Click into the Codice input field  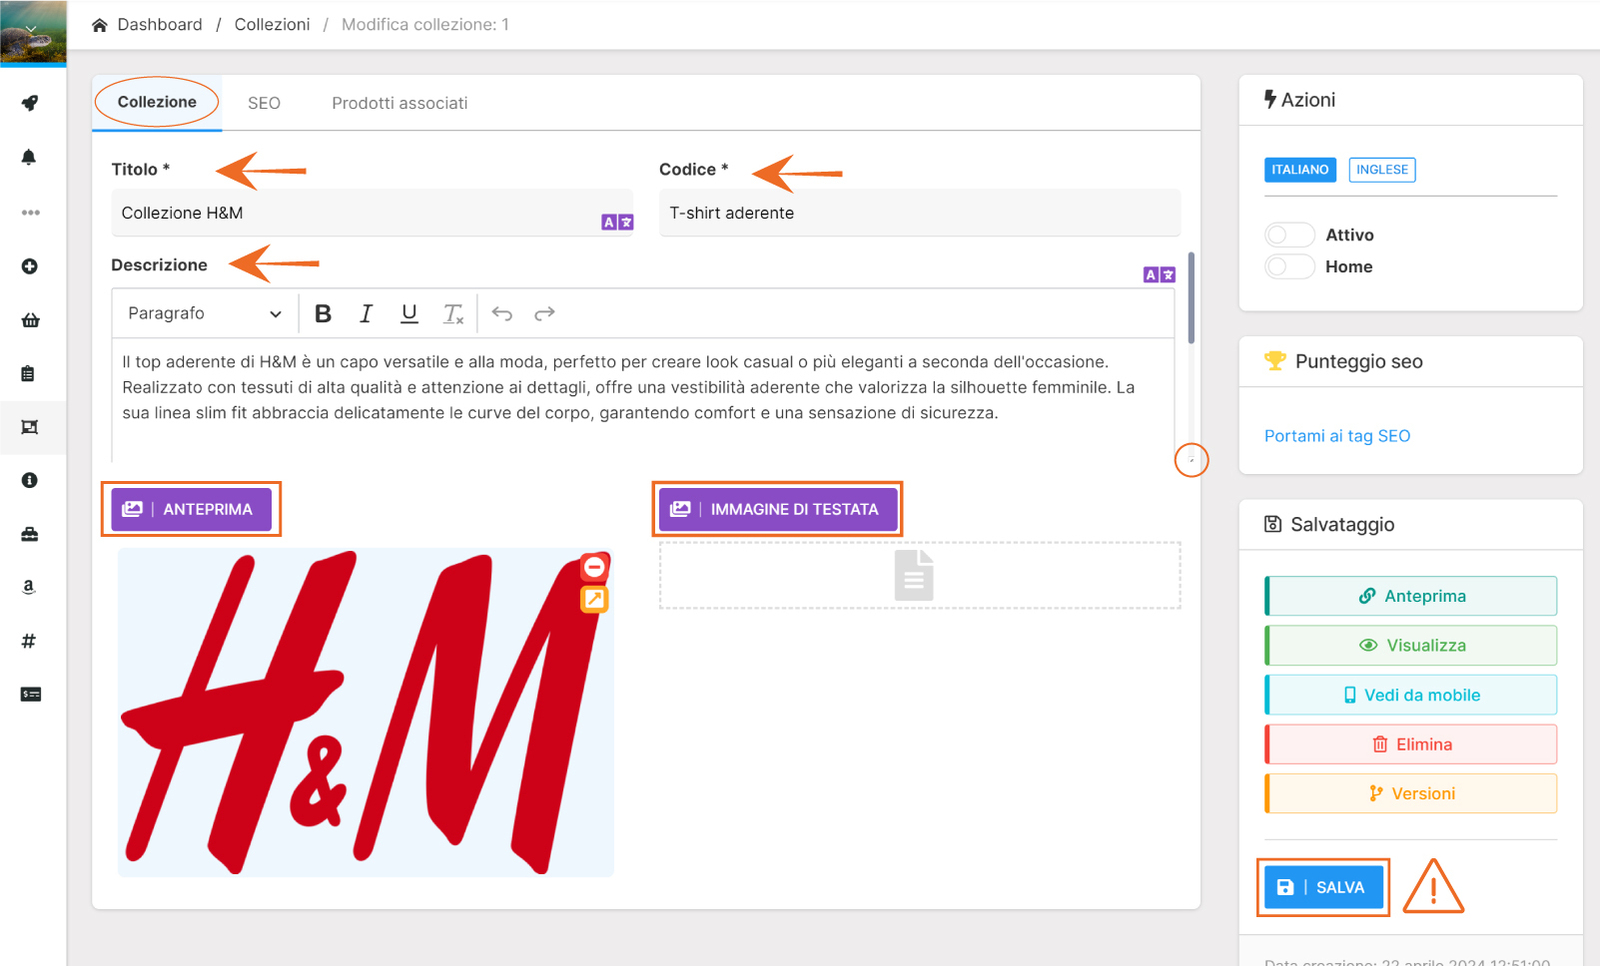918,213
